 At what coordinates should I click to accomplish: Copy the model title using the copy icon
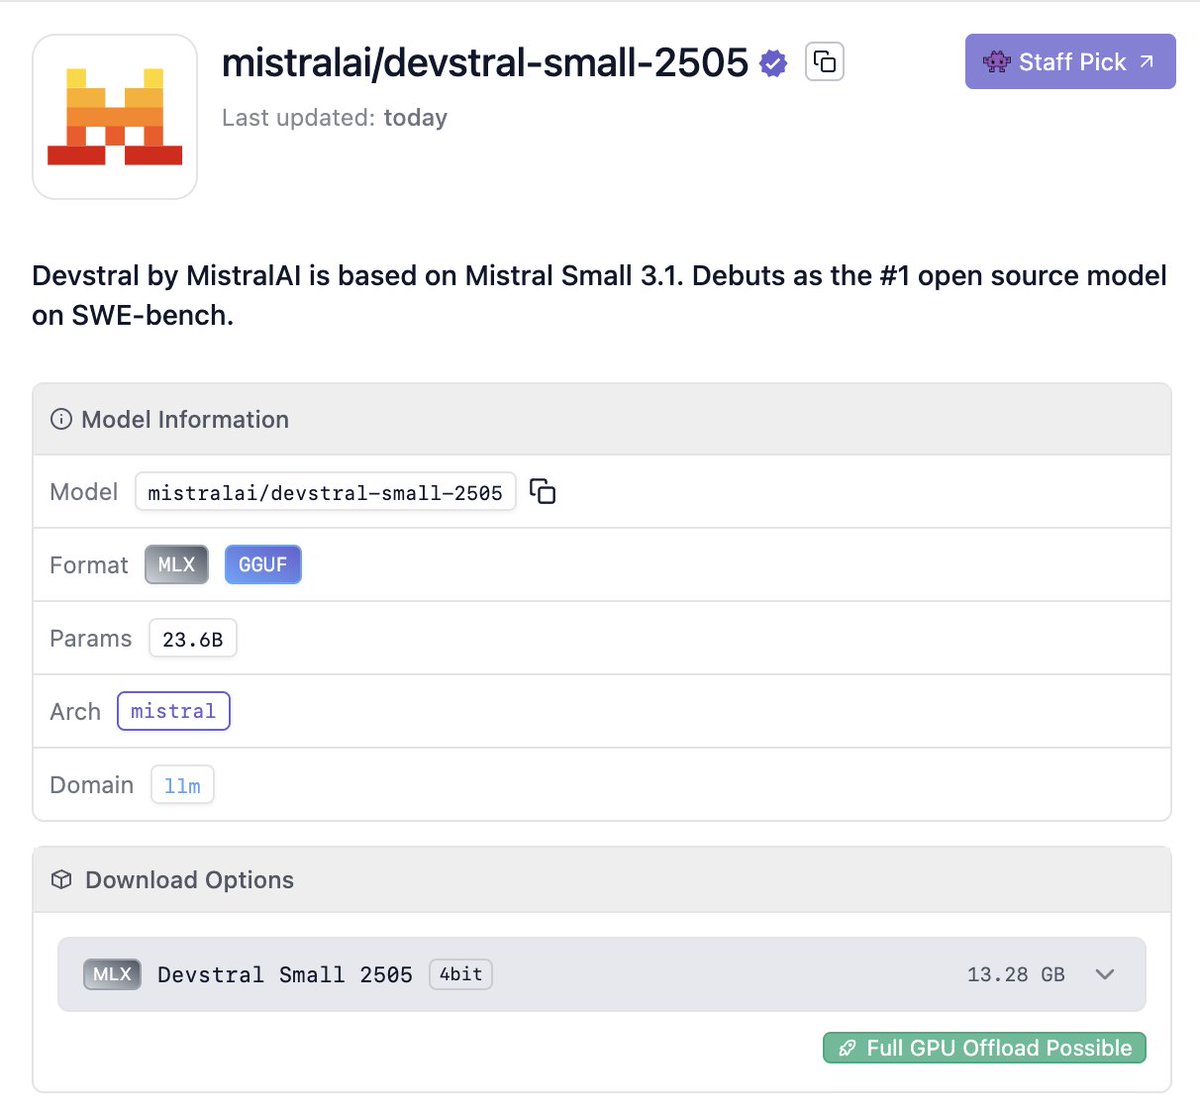point(823,61)
